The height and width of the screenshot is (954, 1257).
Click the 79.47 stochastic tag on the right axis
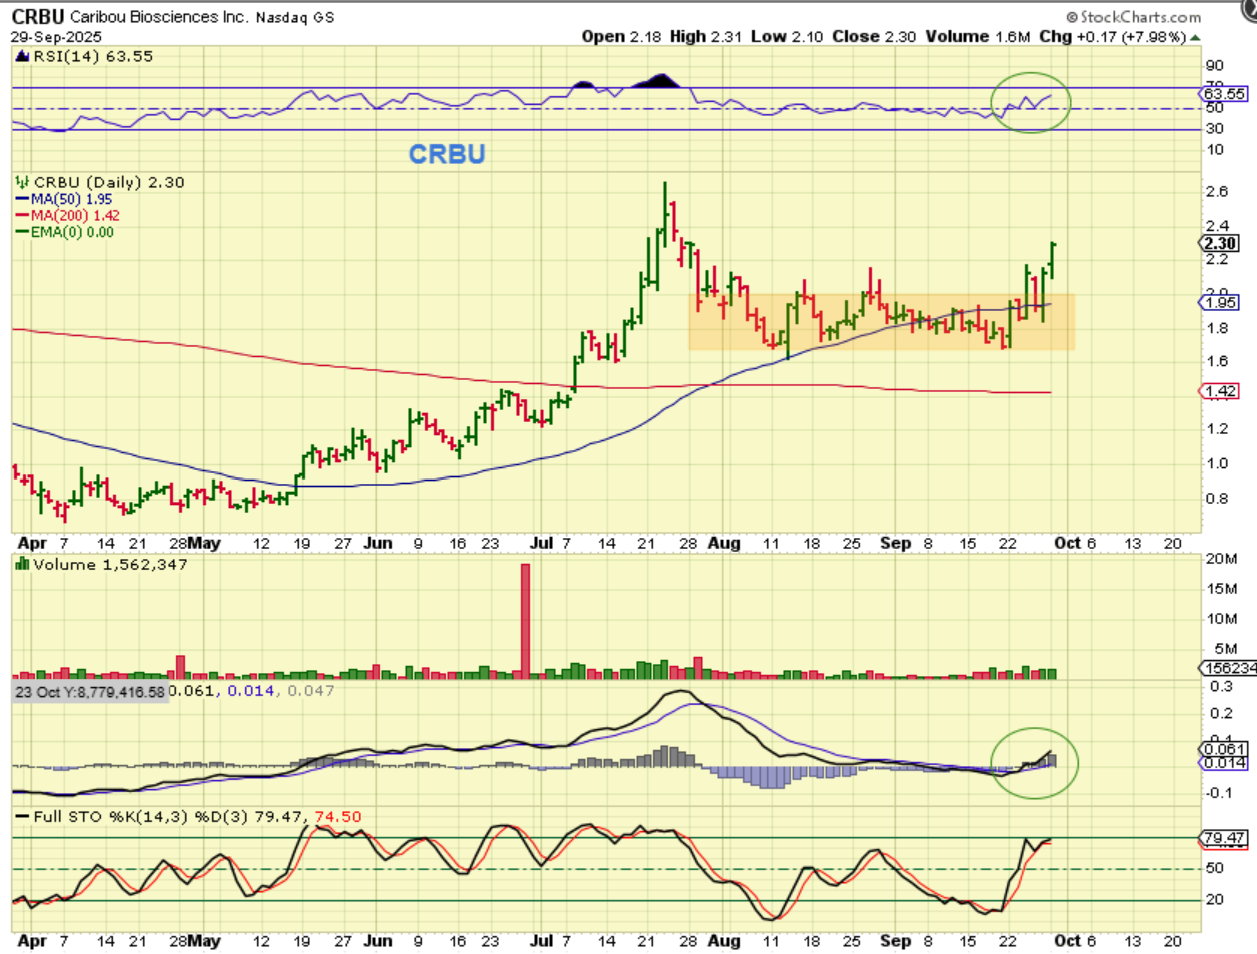pyautogui.click(x=1224, y=838)
